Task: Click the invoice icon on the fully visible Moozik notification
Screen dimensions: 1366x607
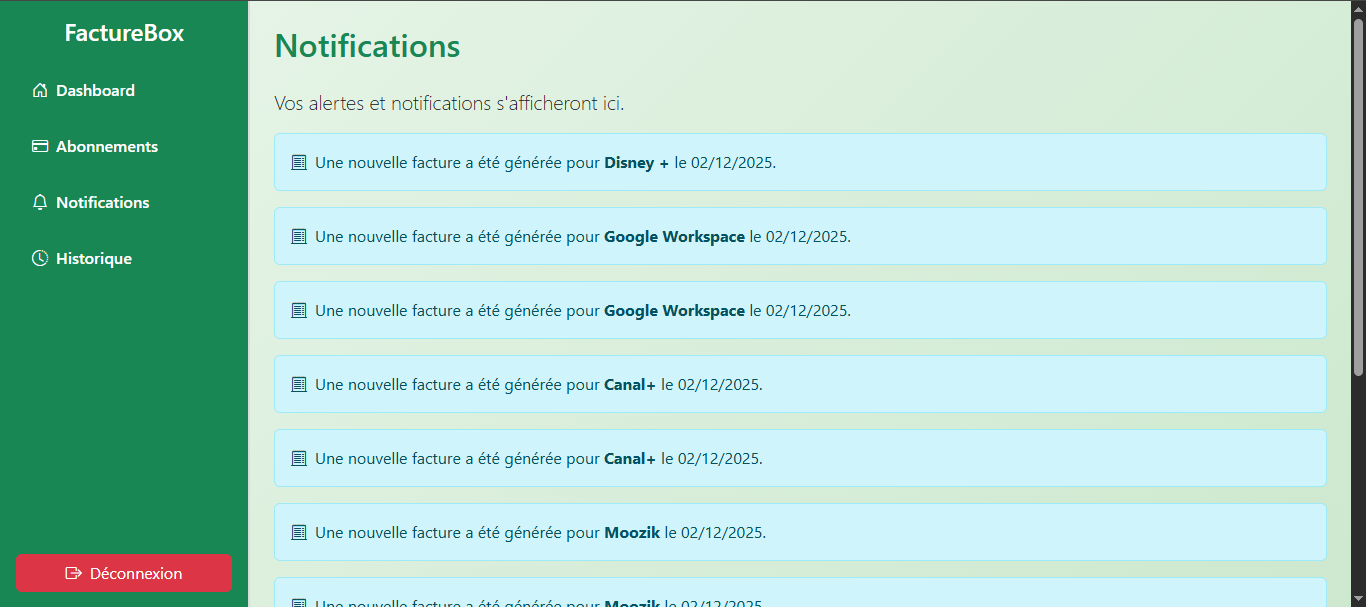Action: click(x=299, y=533)
